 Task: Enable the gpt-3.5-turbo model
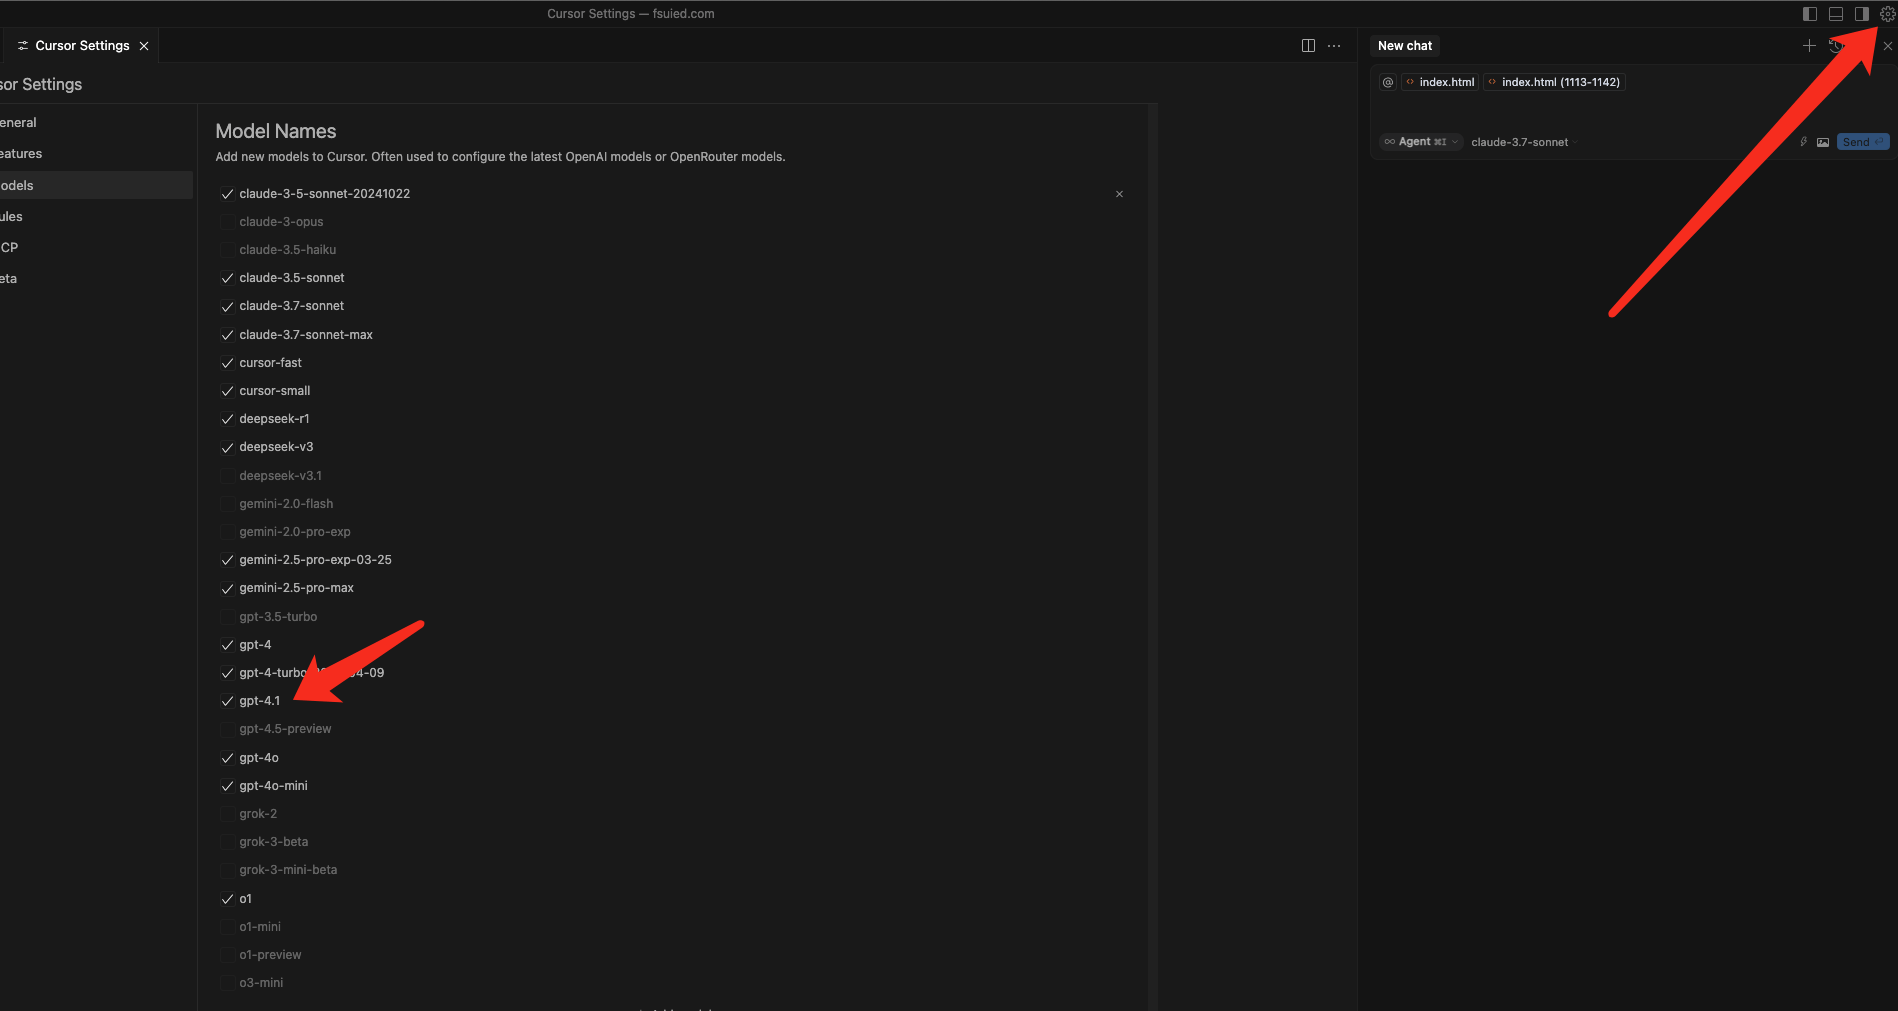[227, 617]
